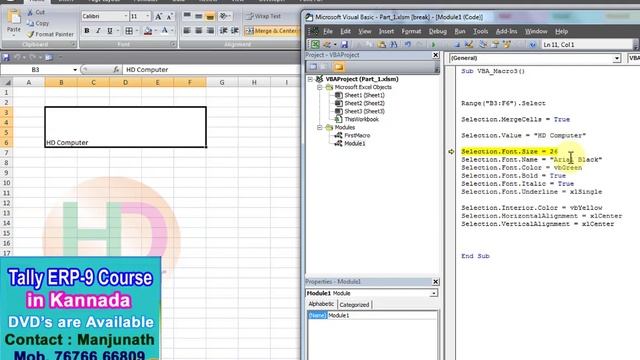Click Increase Indent icon in Excel ribbon
Screen dimensions: 640x360
[235, 31]
